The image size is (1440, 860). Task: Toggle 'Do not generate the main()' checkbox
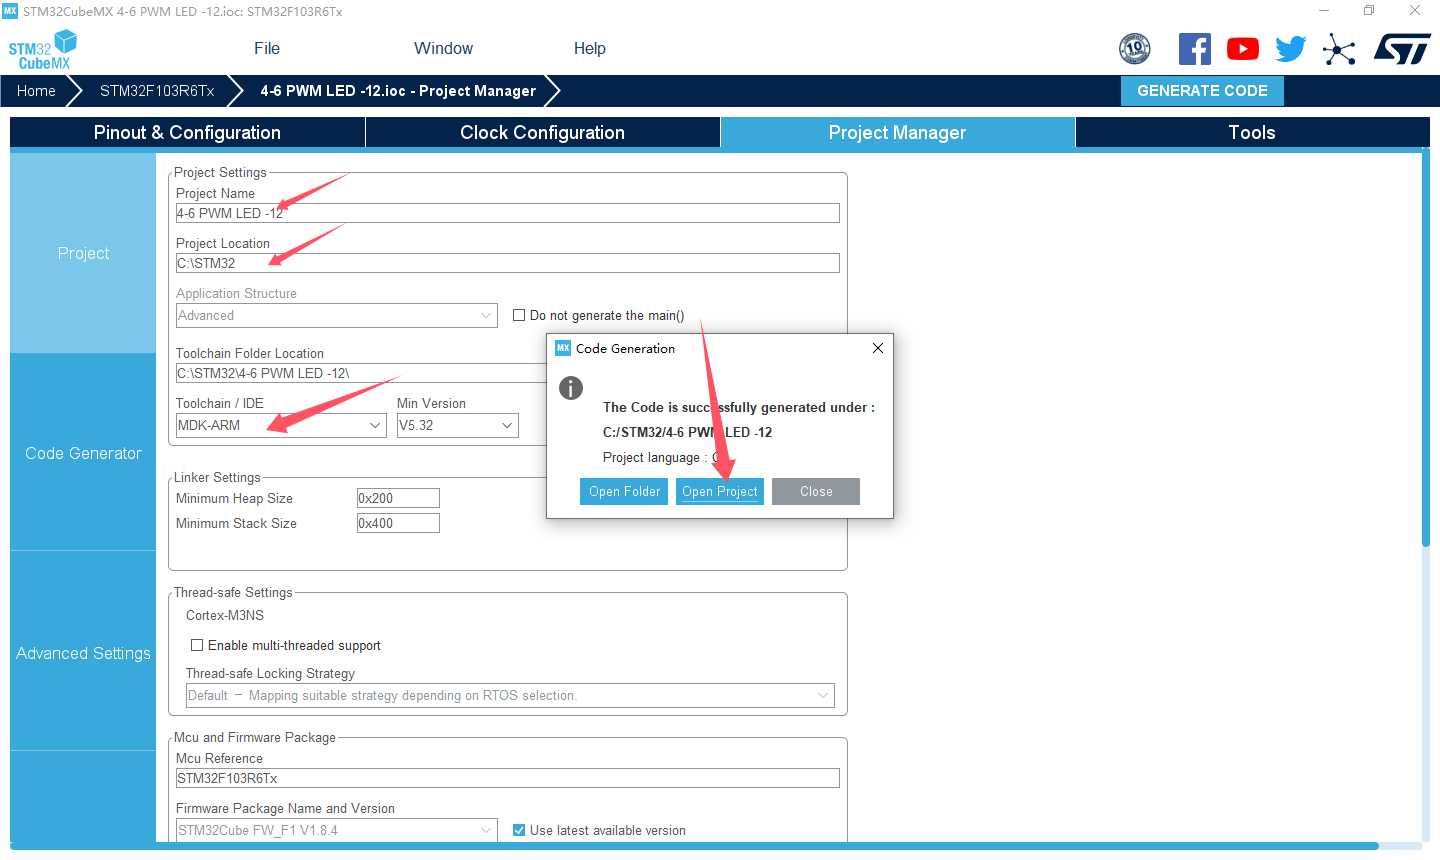pos(519,315)
